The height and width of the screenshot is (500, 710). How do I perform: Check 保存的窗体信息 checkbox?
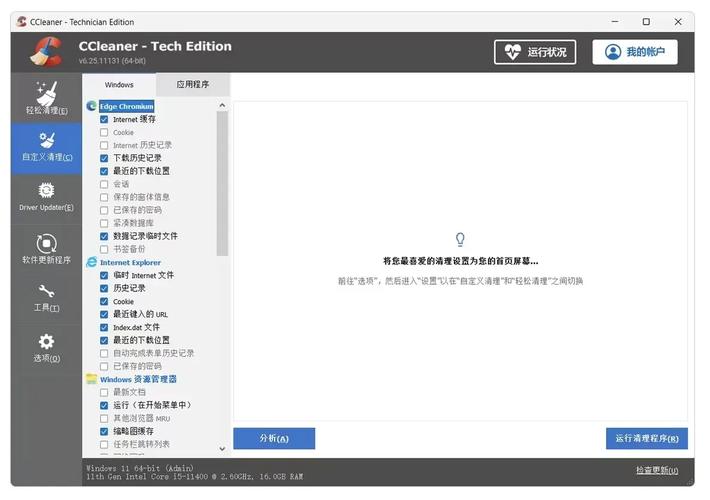click(x=104, y=197)
